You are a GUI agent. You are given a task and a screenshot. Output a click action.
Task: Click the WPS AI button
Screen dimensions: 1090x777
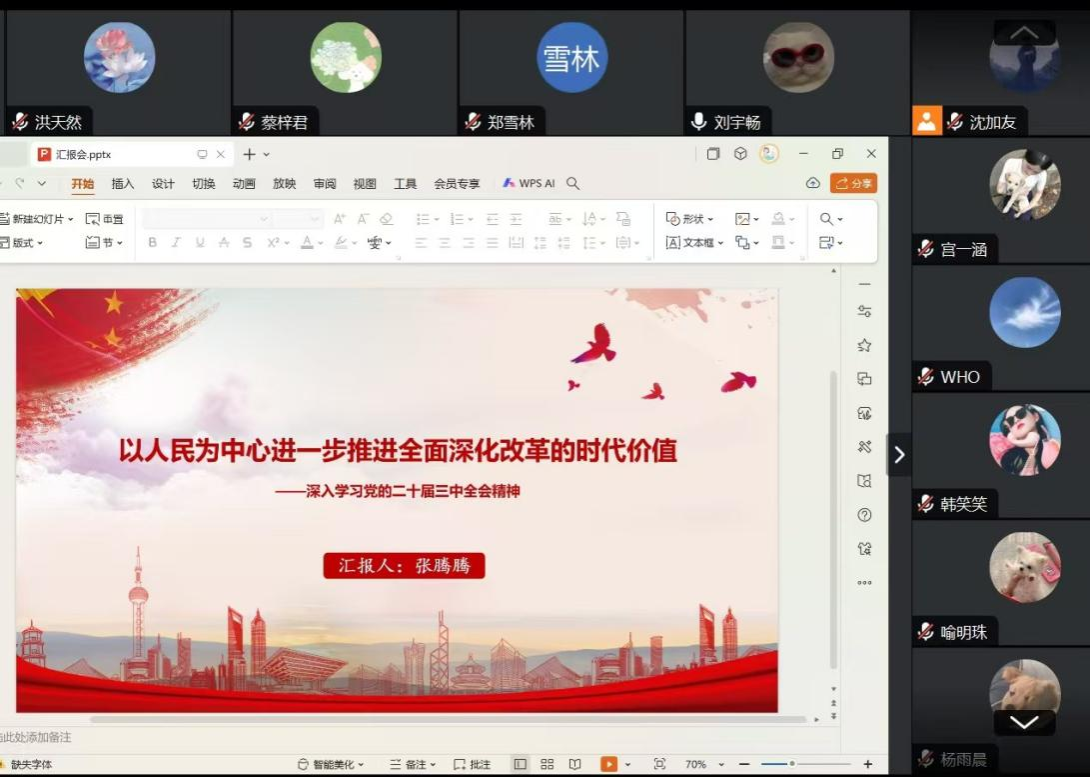529,184
